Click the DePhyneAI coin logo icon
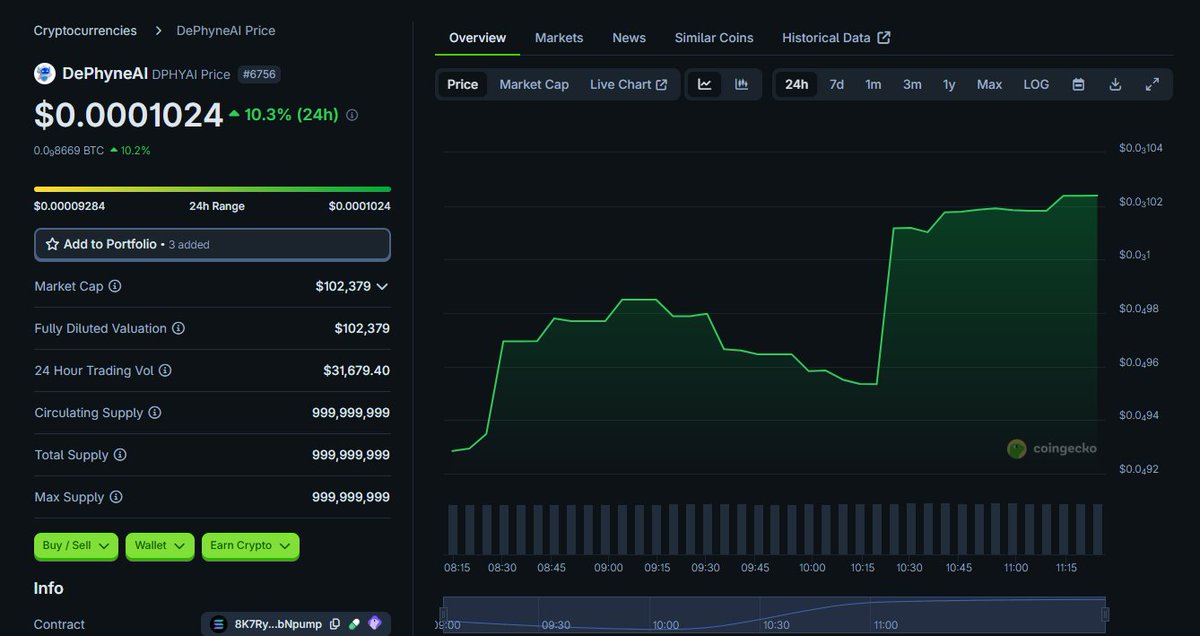Screen dimensions: 1200x636 click(x=44, y=73)
